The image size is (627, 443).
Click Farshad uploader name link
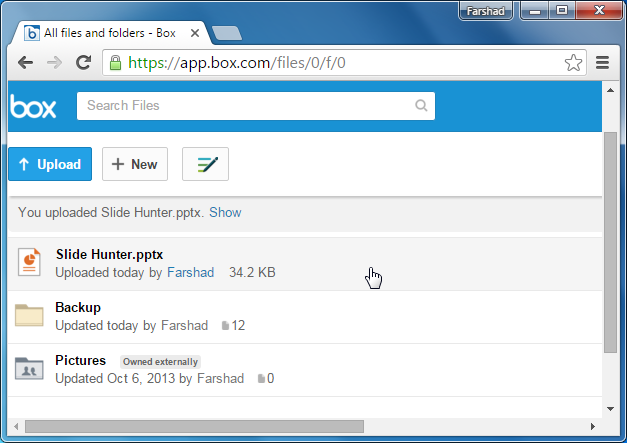point(190,272)
